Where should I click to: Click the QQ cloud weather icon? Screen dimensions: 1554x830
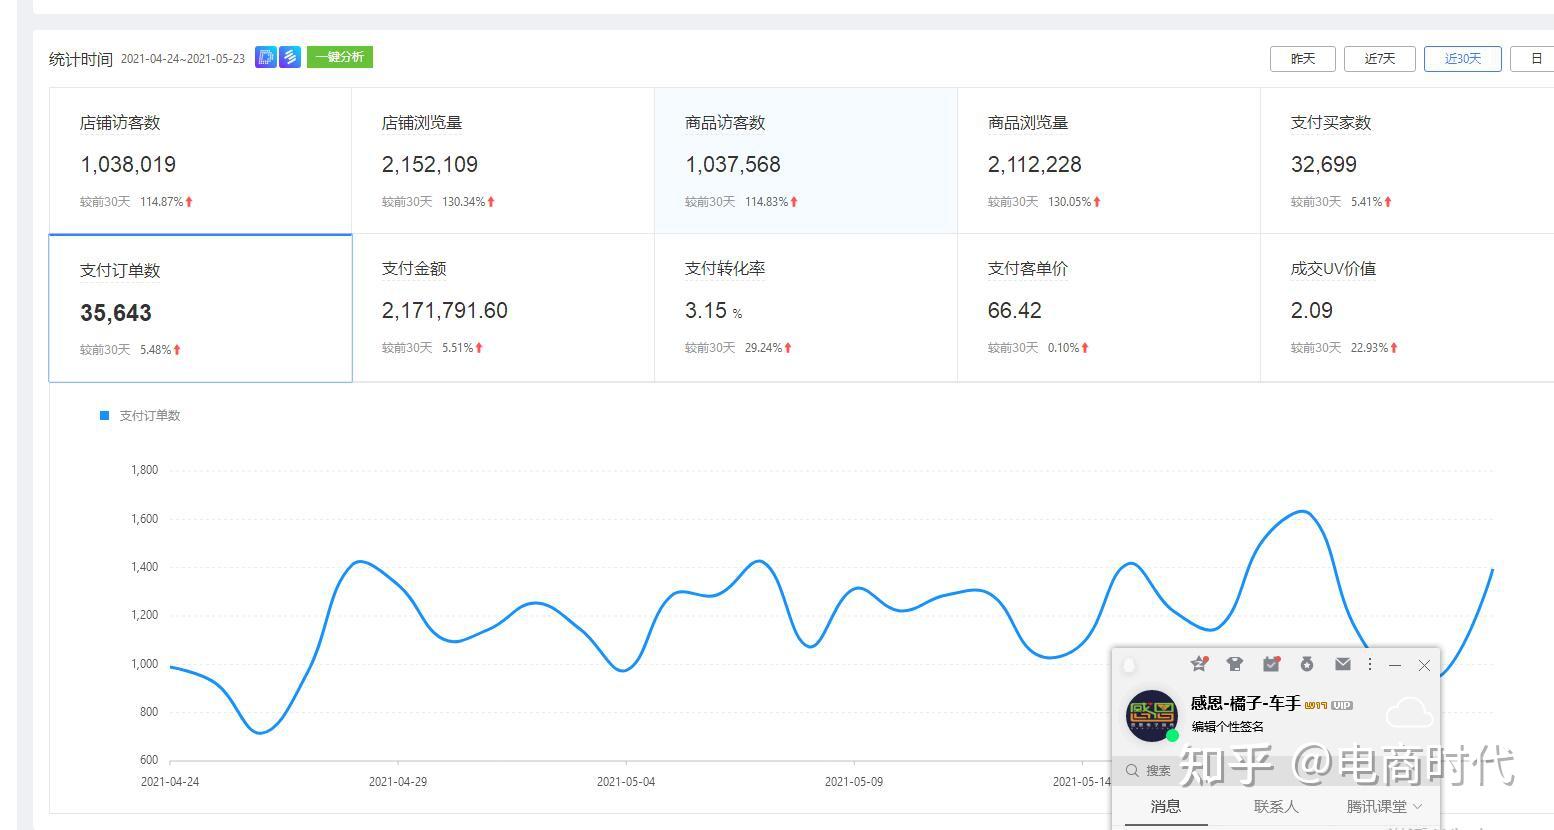(x=1409, y=713)
